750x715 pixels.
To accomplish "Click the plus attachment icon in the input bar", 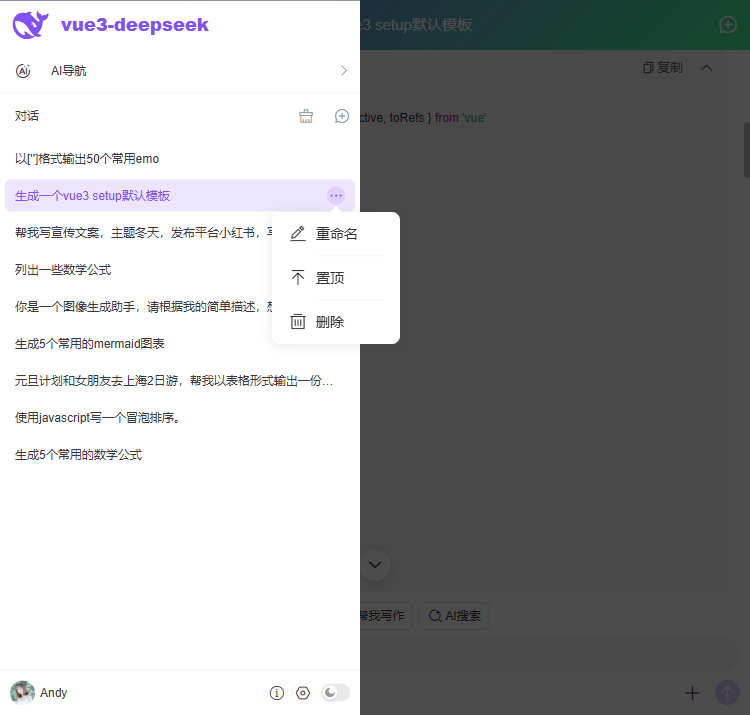I will pyautogui.click(x=692, y=693).
